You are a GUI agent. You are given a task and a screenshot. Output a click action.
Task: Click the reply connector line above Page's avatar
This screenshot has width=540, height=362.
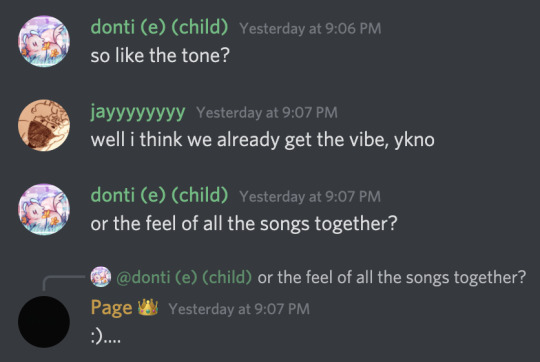tap(62, 281)
